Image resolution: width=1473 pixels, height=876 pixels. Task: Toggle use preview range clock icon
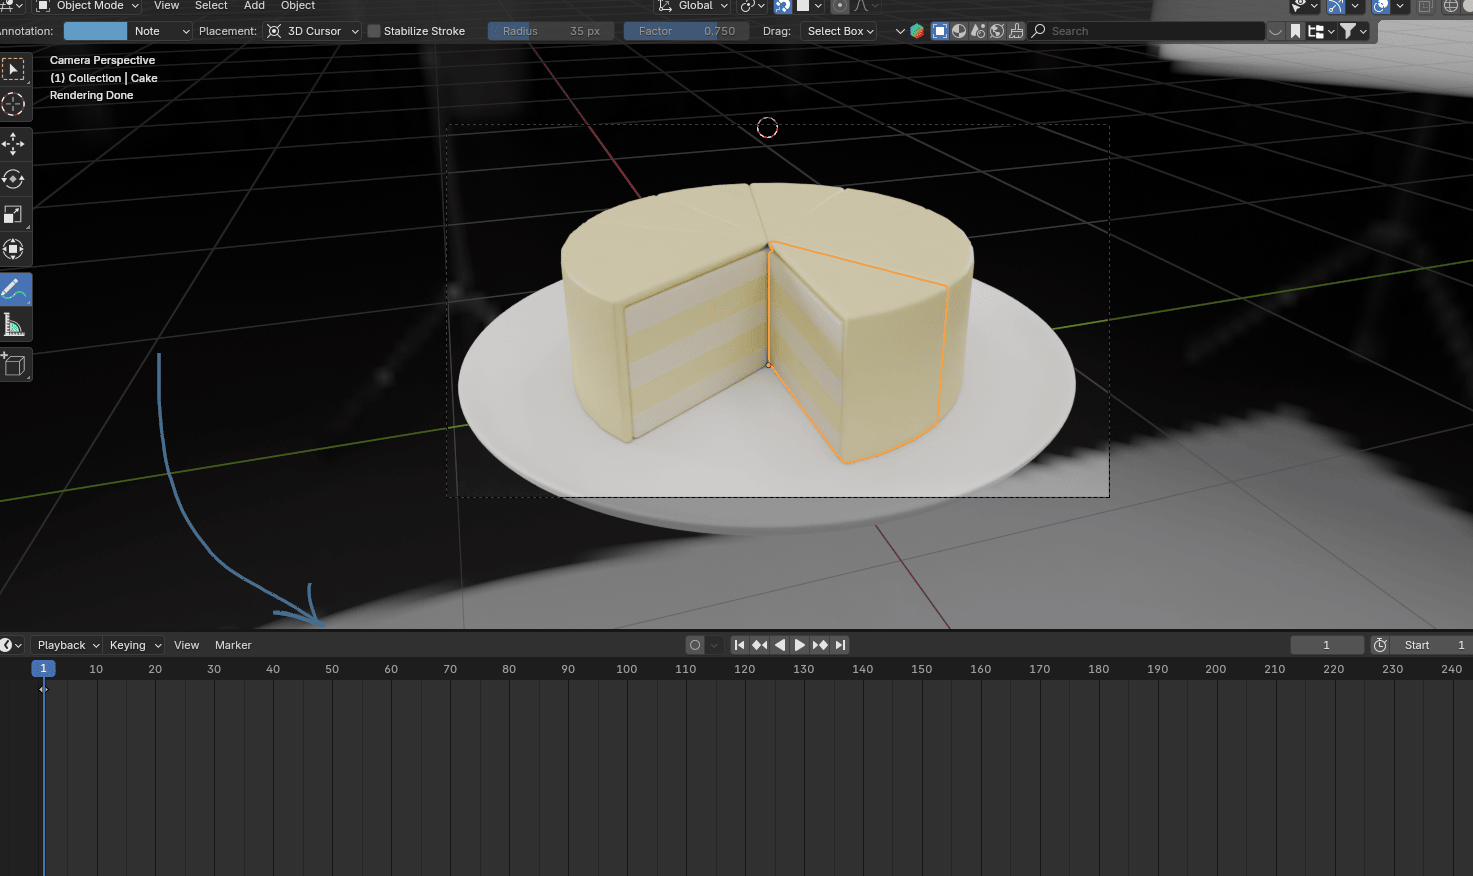[x=1380, y=645]
